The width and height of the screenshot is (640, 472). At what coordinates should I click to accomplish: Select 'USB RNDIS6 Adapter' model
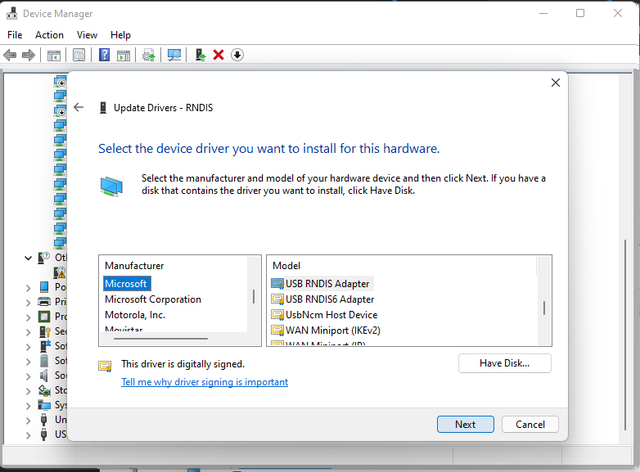tap(330, 299)
